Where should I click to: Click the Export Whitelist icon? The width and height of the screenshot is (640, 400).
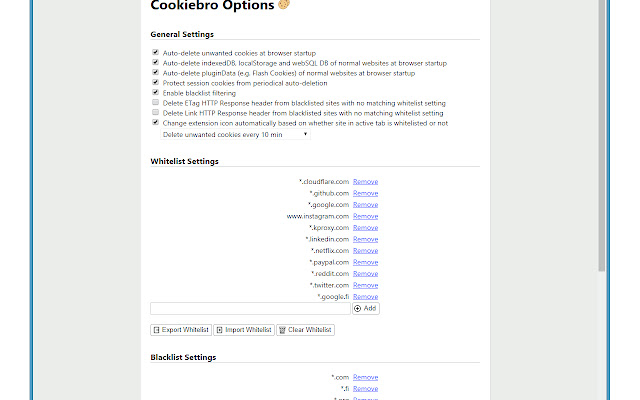coord(156,330)
